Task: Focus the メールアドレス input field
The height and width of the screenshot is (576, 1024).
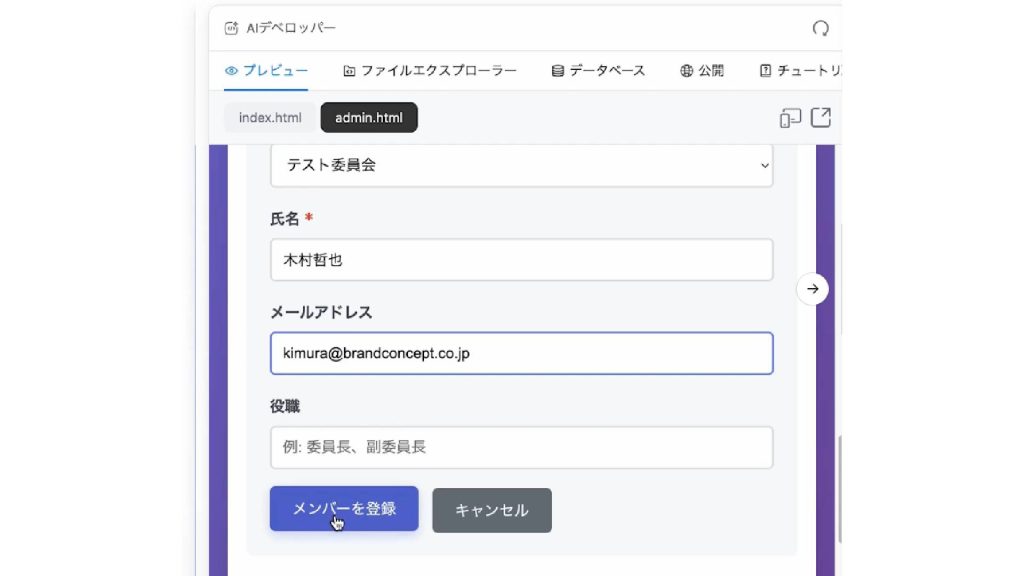Action: click(x=521, y=353)
